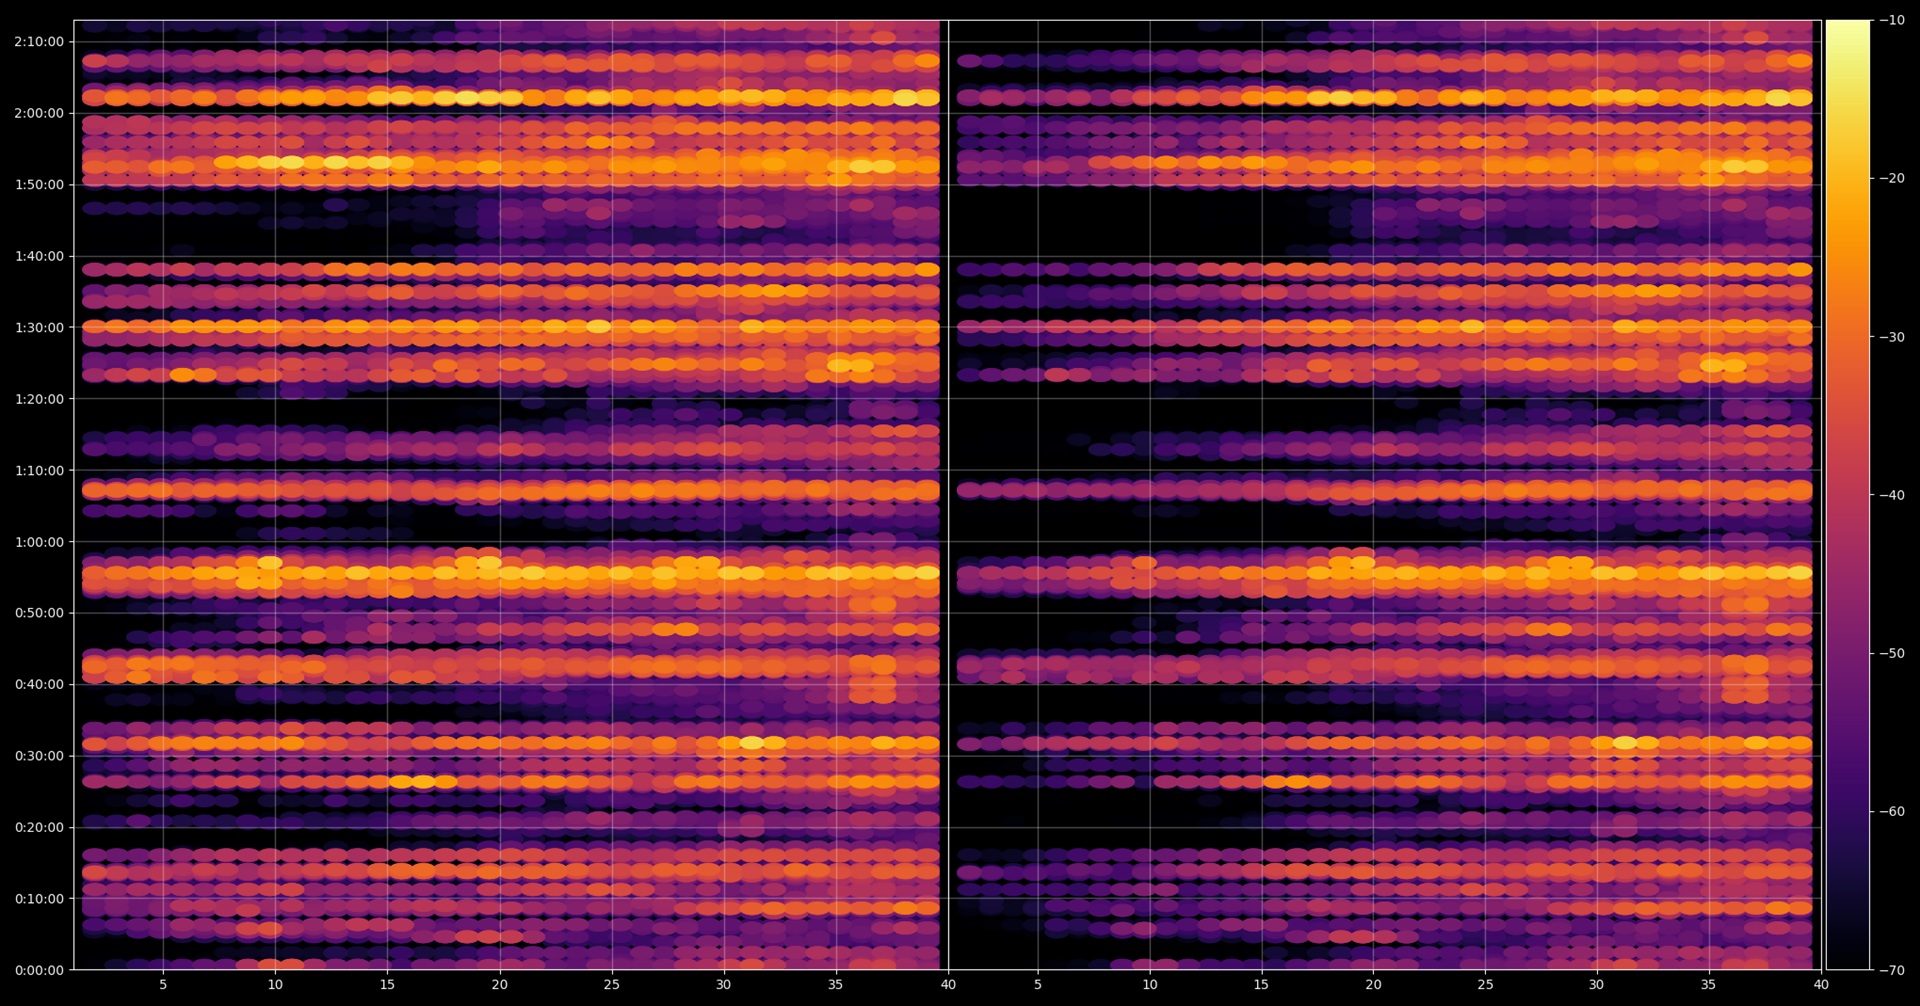Select the −20 colorbar scale label
Screen dimensions: 1920x1006
1892,178
